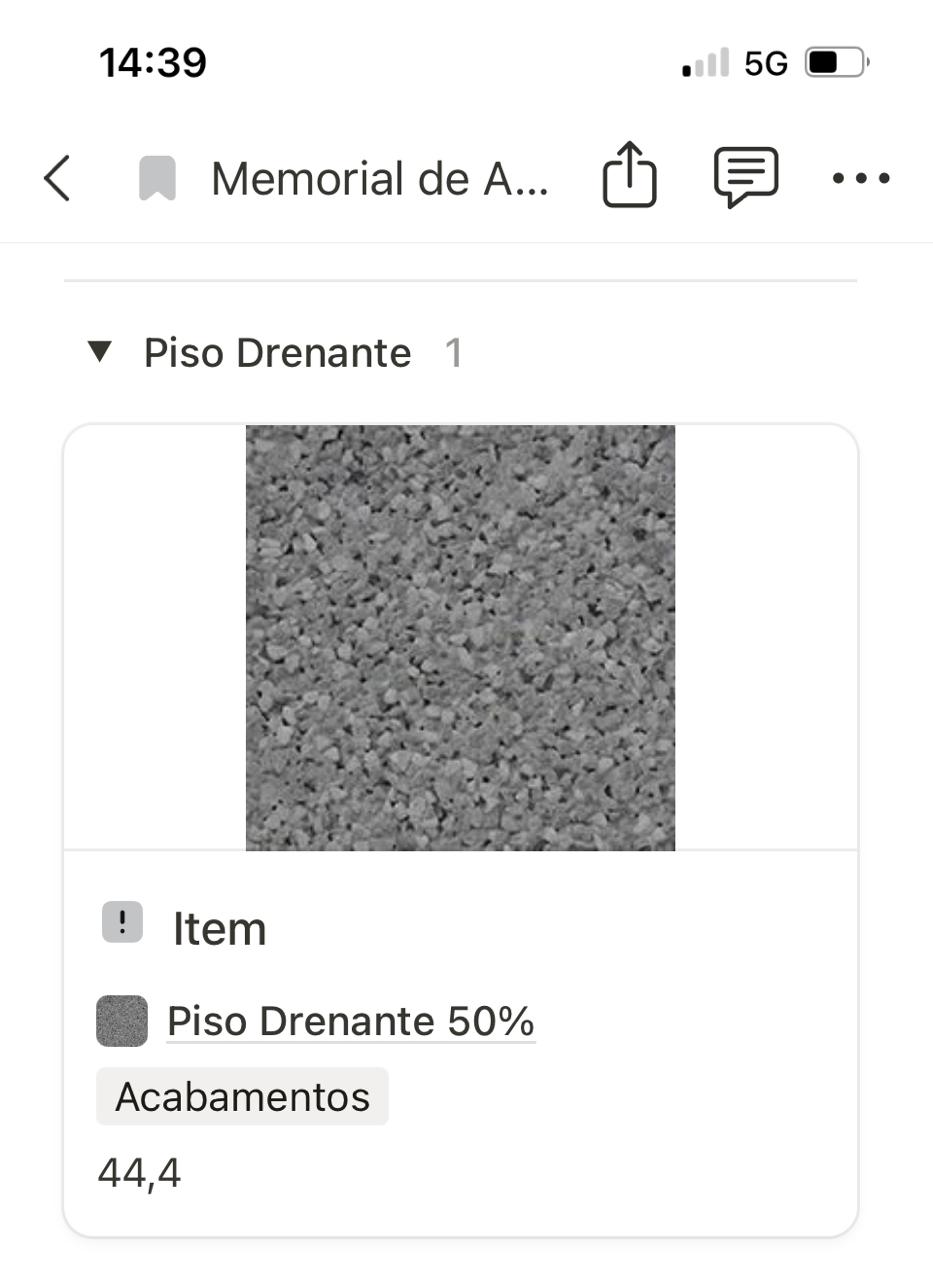Select the Acabamentos tag
Screen dimensions: 933x1280
coord(242,1097)
